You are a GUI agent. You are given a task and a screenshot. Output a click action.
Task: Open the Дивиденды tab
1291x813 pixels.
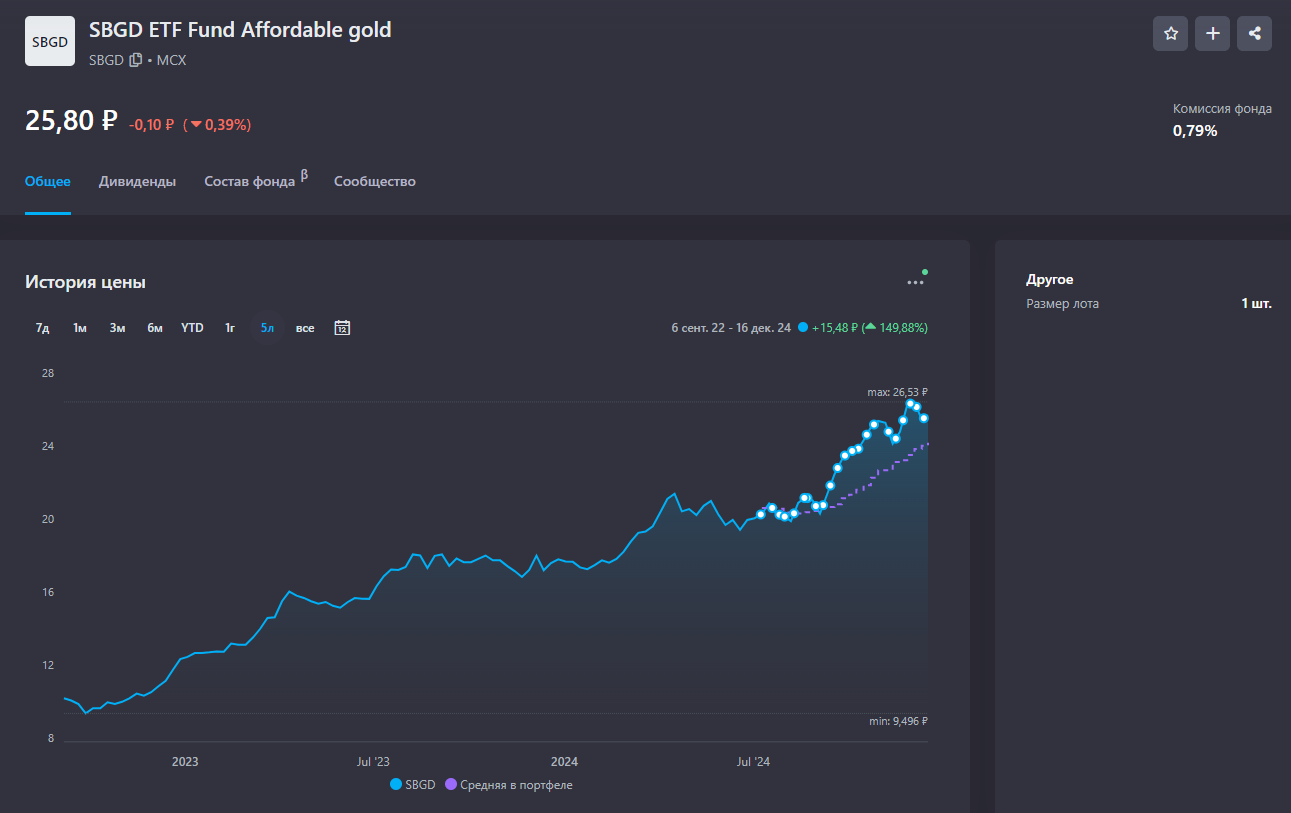tap(137, 181)
